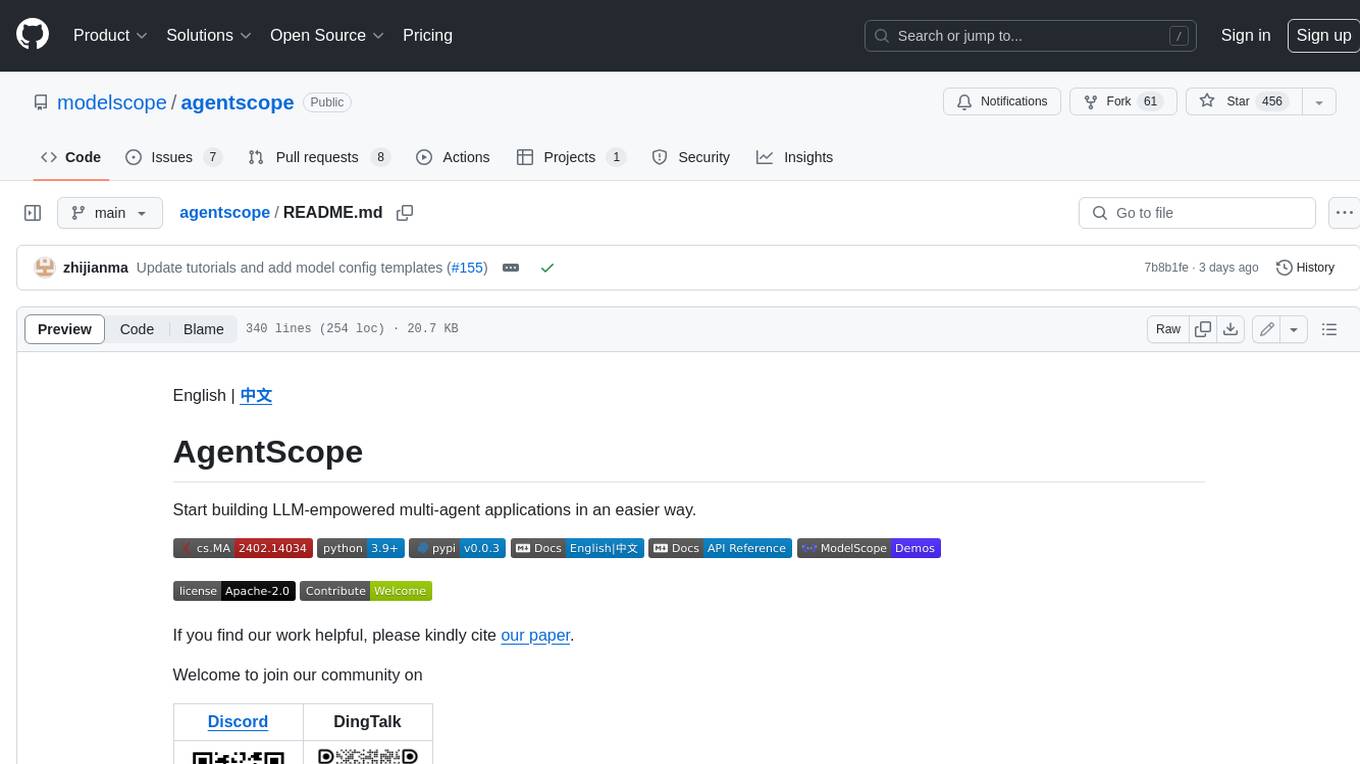
Task: Open the star lists dropdown arrow
Action: pyautogui.click(x=1319, y=102)
